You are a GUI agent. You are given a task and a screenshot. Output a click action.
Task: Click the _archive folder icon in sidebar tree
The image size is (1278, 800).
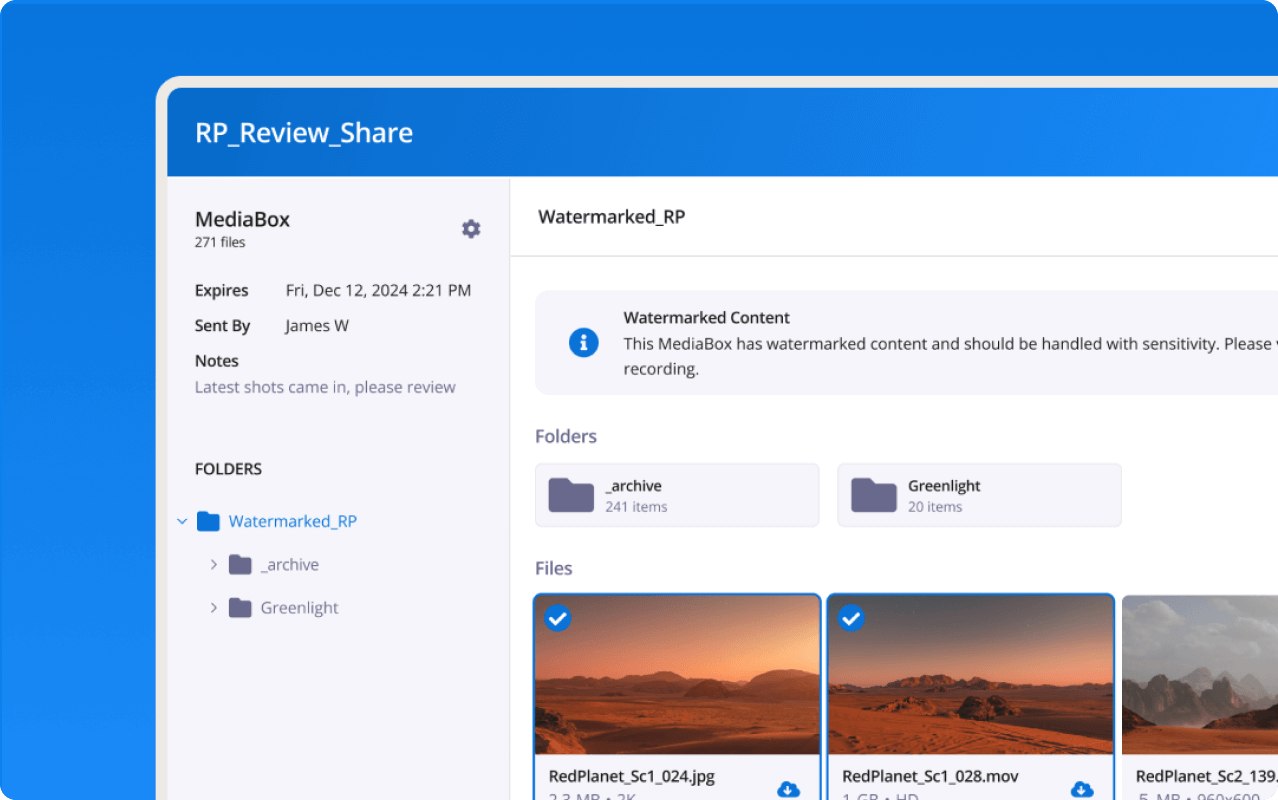click(240, 565)
